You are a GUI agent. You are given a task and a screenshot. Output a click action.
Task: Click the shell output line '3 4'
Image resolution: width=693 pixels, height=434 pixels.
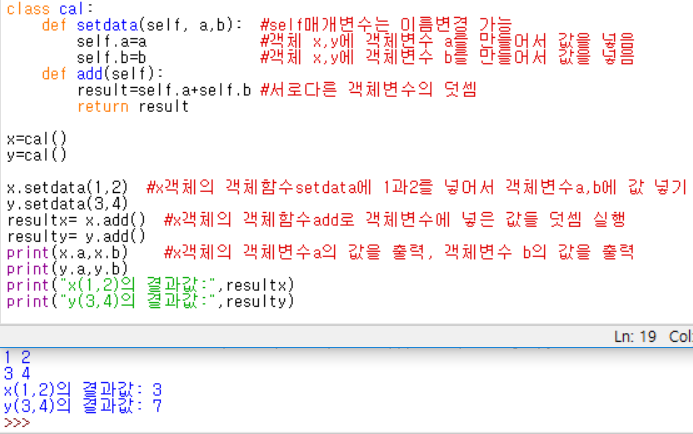[17, 373]
